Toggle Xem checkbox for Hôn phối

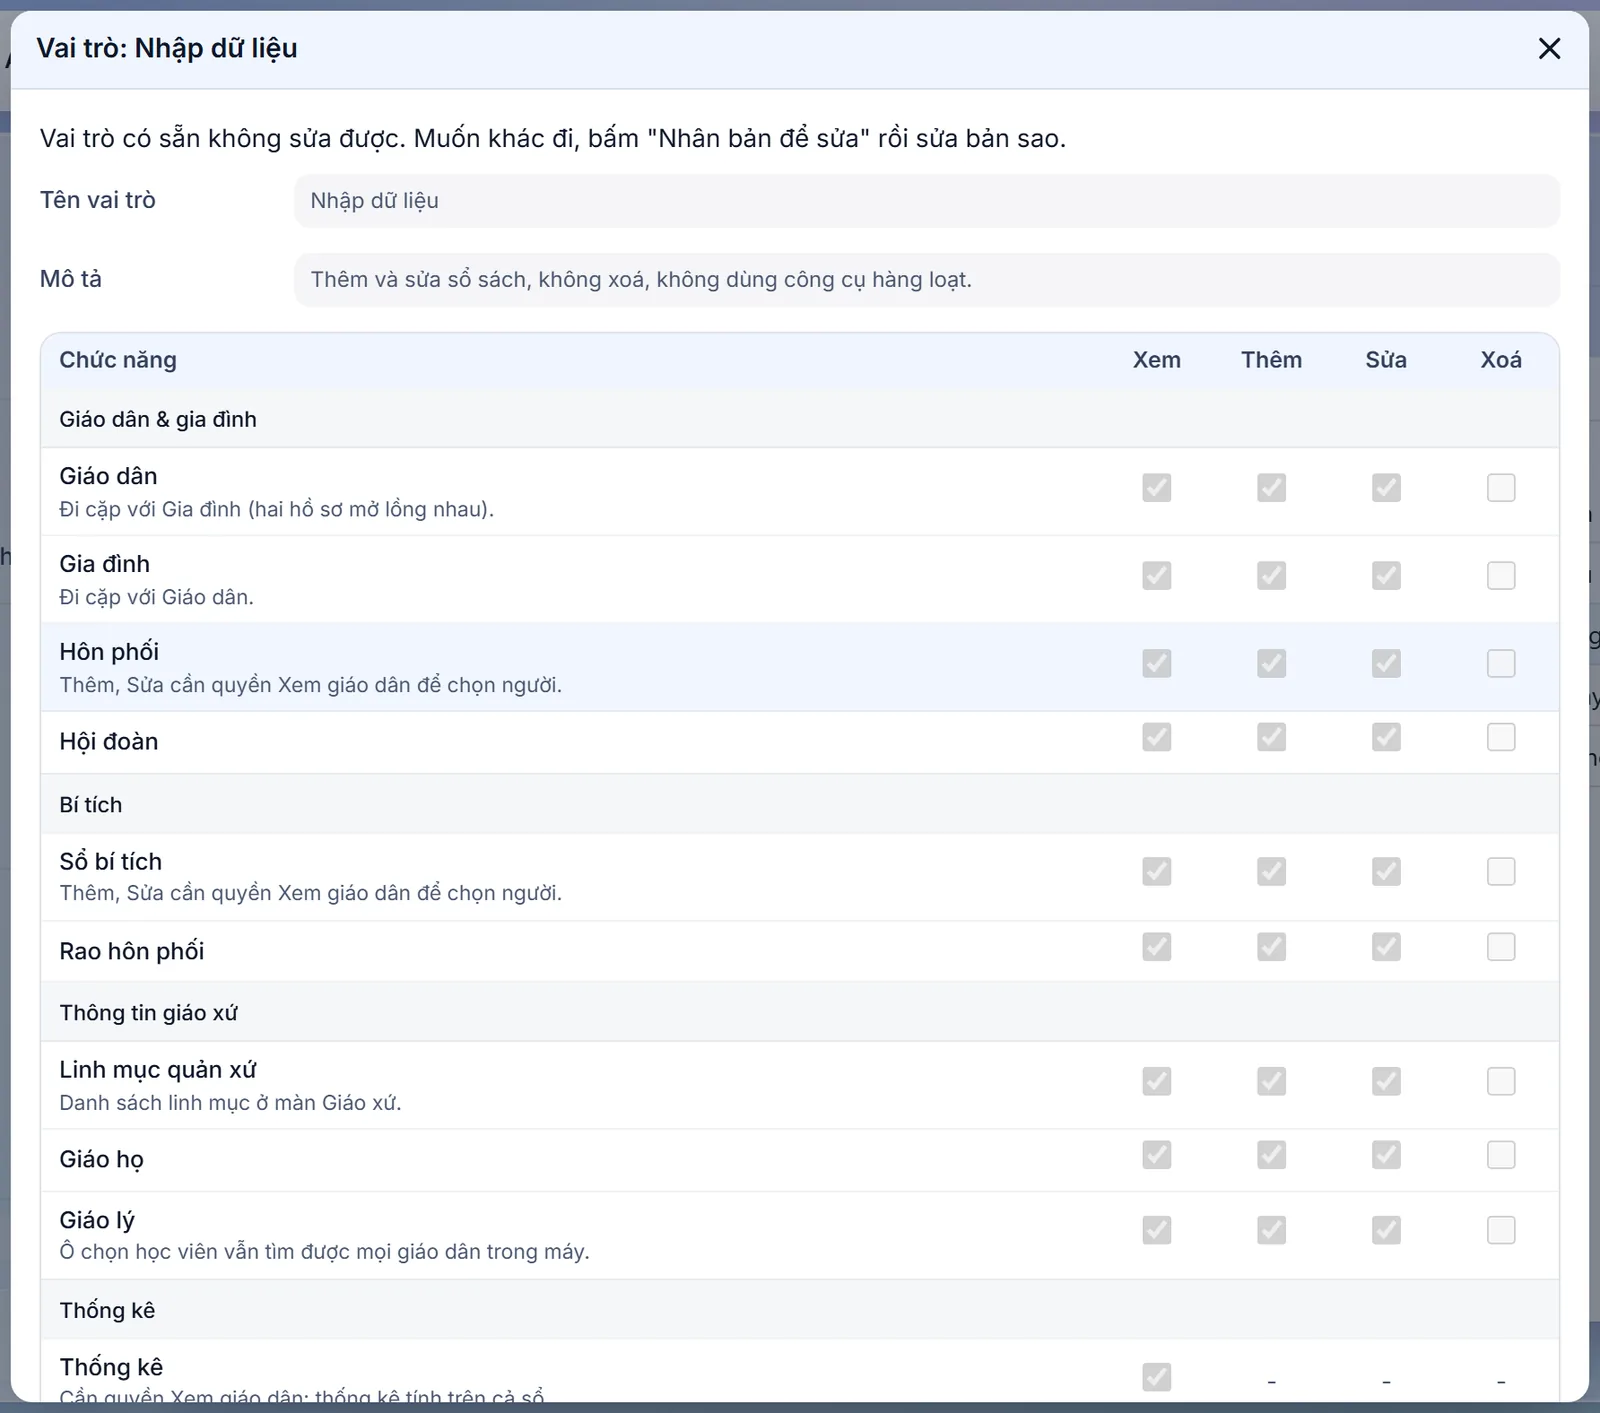(1157, 663)
